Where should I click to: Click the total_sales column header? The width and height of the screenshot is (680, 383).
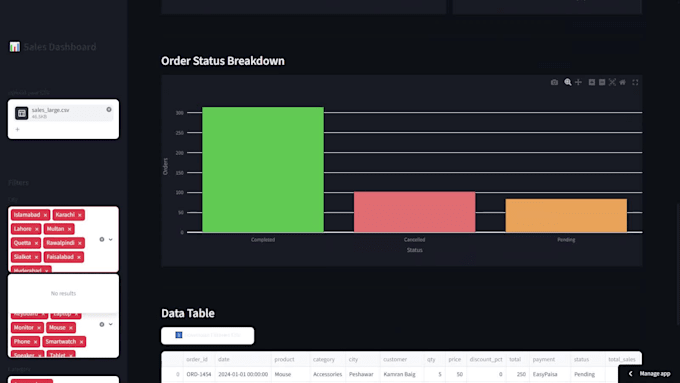tap(622, 359)
